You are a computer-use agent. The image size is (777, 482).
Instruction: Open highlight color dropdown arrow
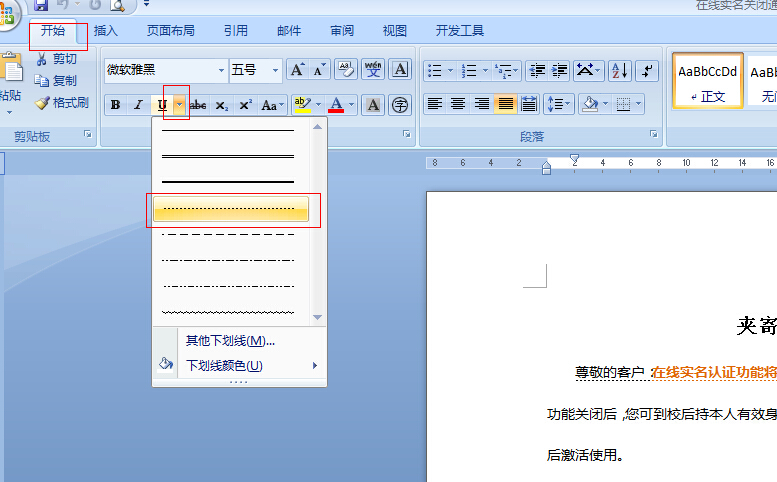coord(319,105)
